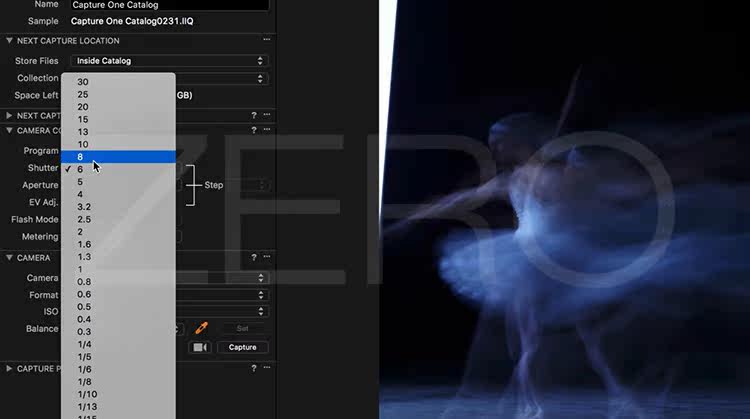The image size is (750, 419).
Task: Open the Format dropdown
Action: coord(221,295)
